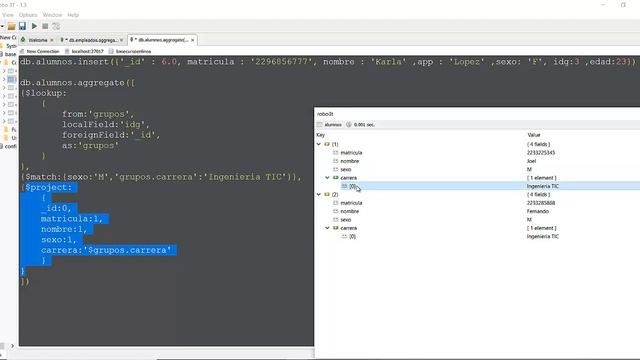
Task: Select the db.alumnos.aggregate tab
Action: pyautogui.click(x=162, y=40)
